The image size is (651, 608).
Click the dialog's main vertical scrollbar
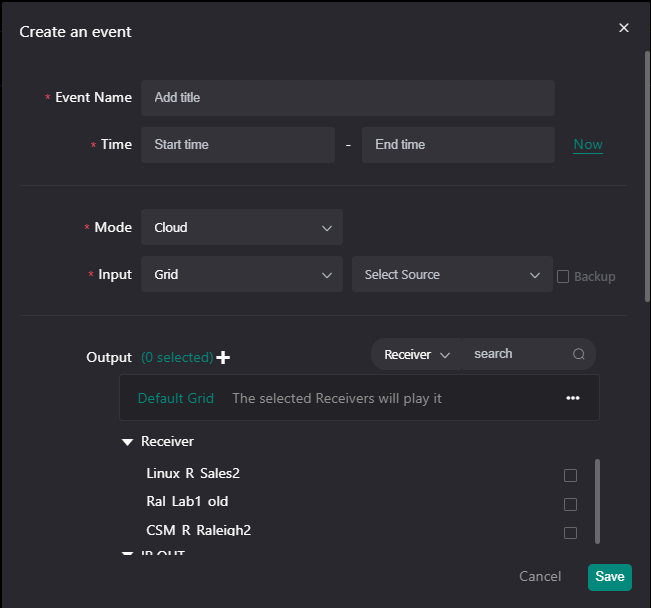(x=647, y=176)
